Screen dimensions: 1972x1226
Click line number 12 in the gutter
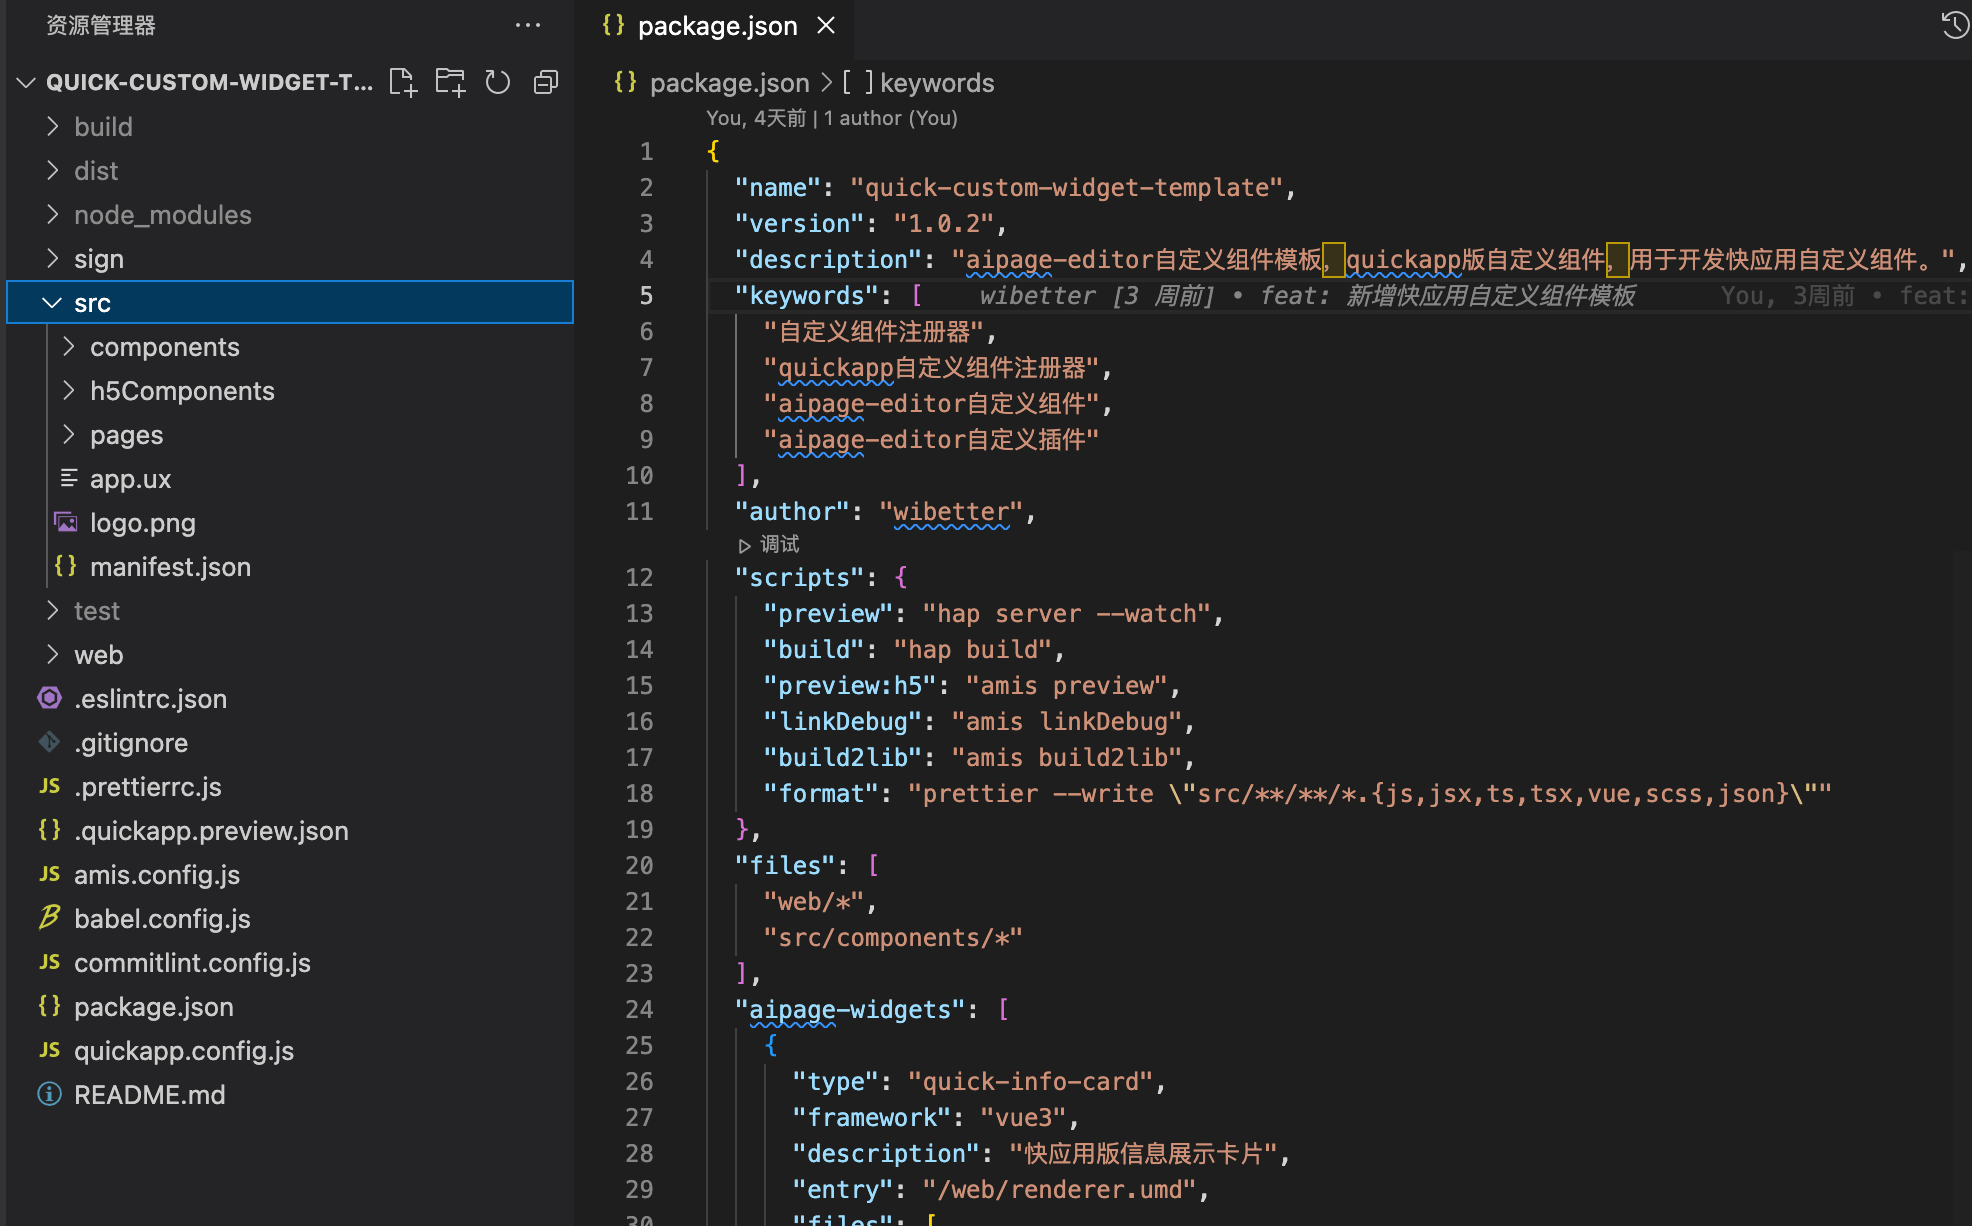(x=639, y=578)
